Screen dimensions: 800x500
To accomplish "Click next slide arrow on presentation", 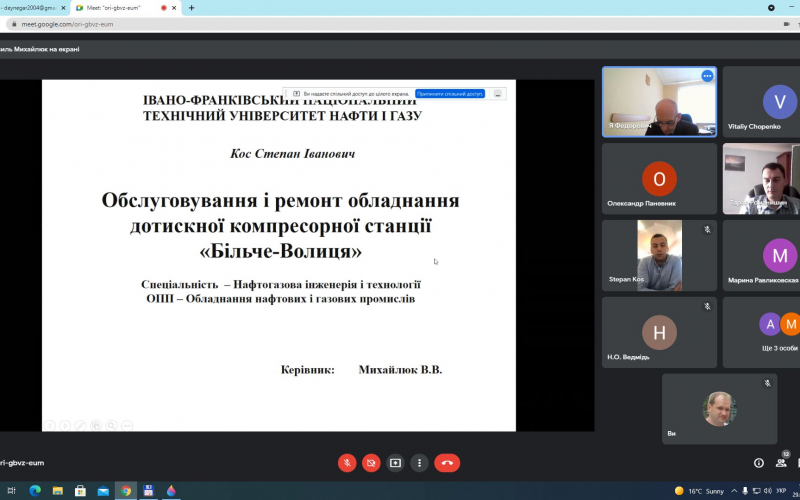I will point(65,425).
